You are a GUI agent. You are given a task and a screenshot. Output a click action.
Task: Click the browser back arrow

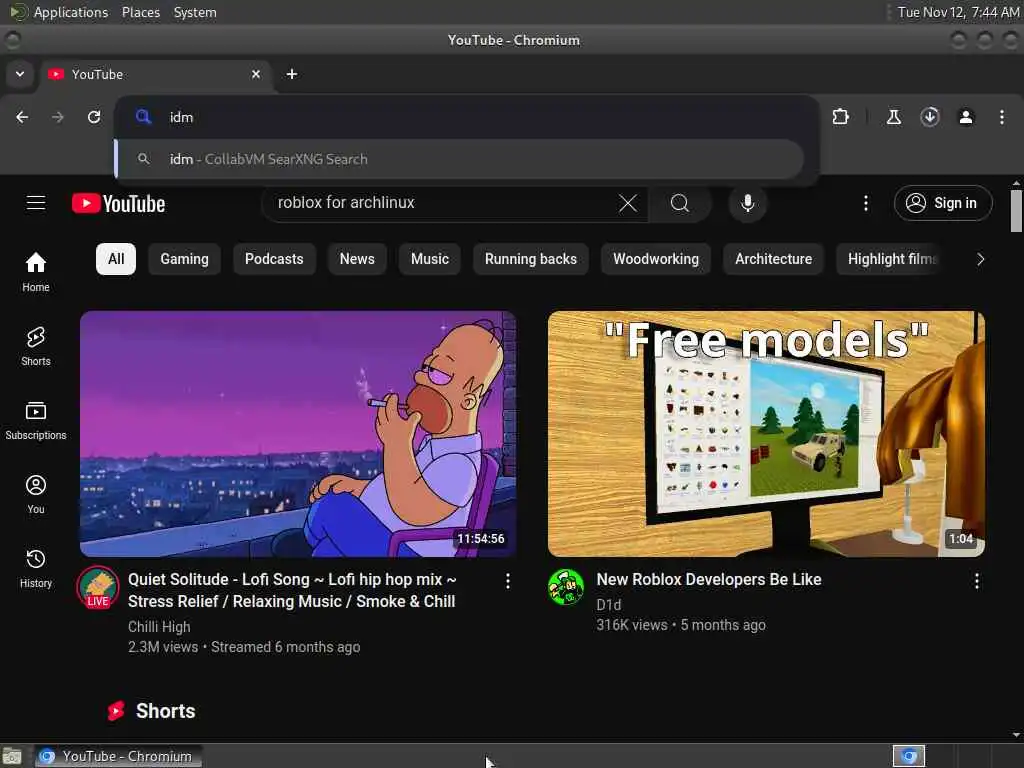point(22,117)
